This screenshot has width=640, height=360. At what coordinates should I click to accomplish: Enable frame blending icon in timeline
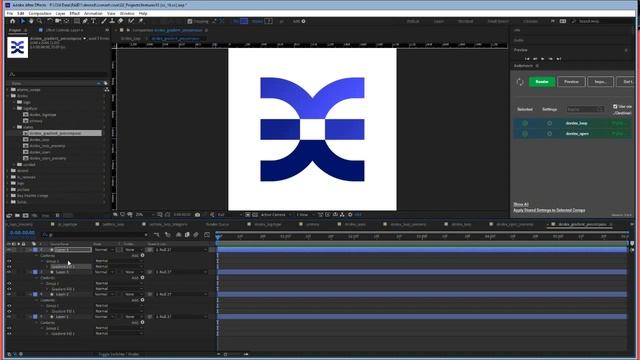187,235
